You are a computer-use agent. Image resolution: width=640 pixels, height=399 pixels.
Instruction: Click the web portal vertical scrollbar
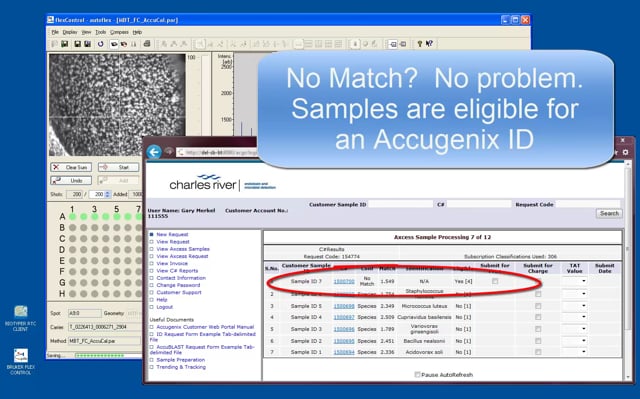pos(629,271)
